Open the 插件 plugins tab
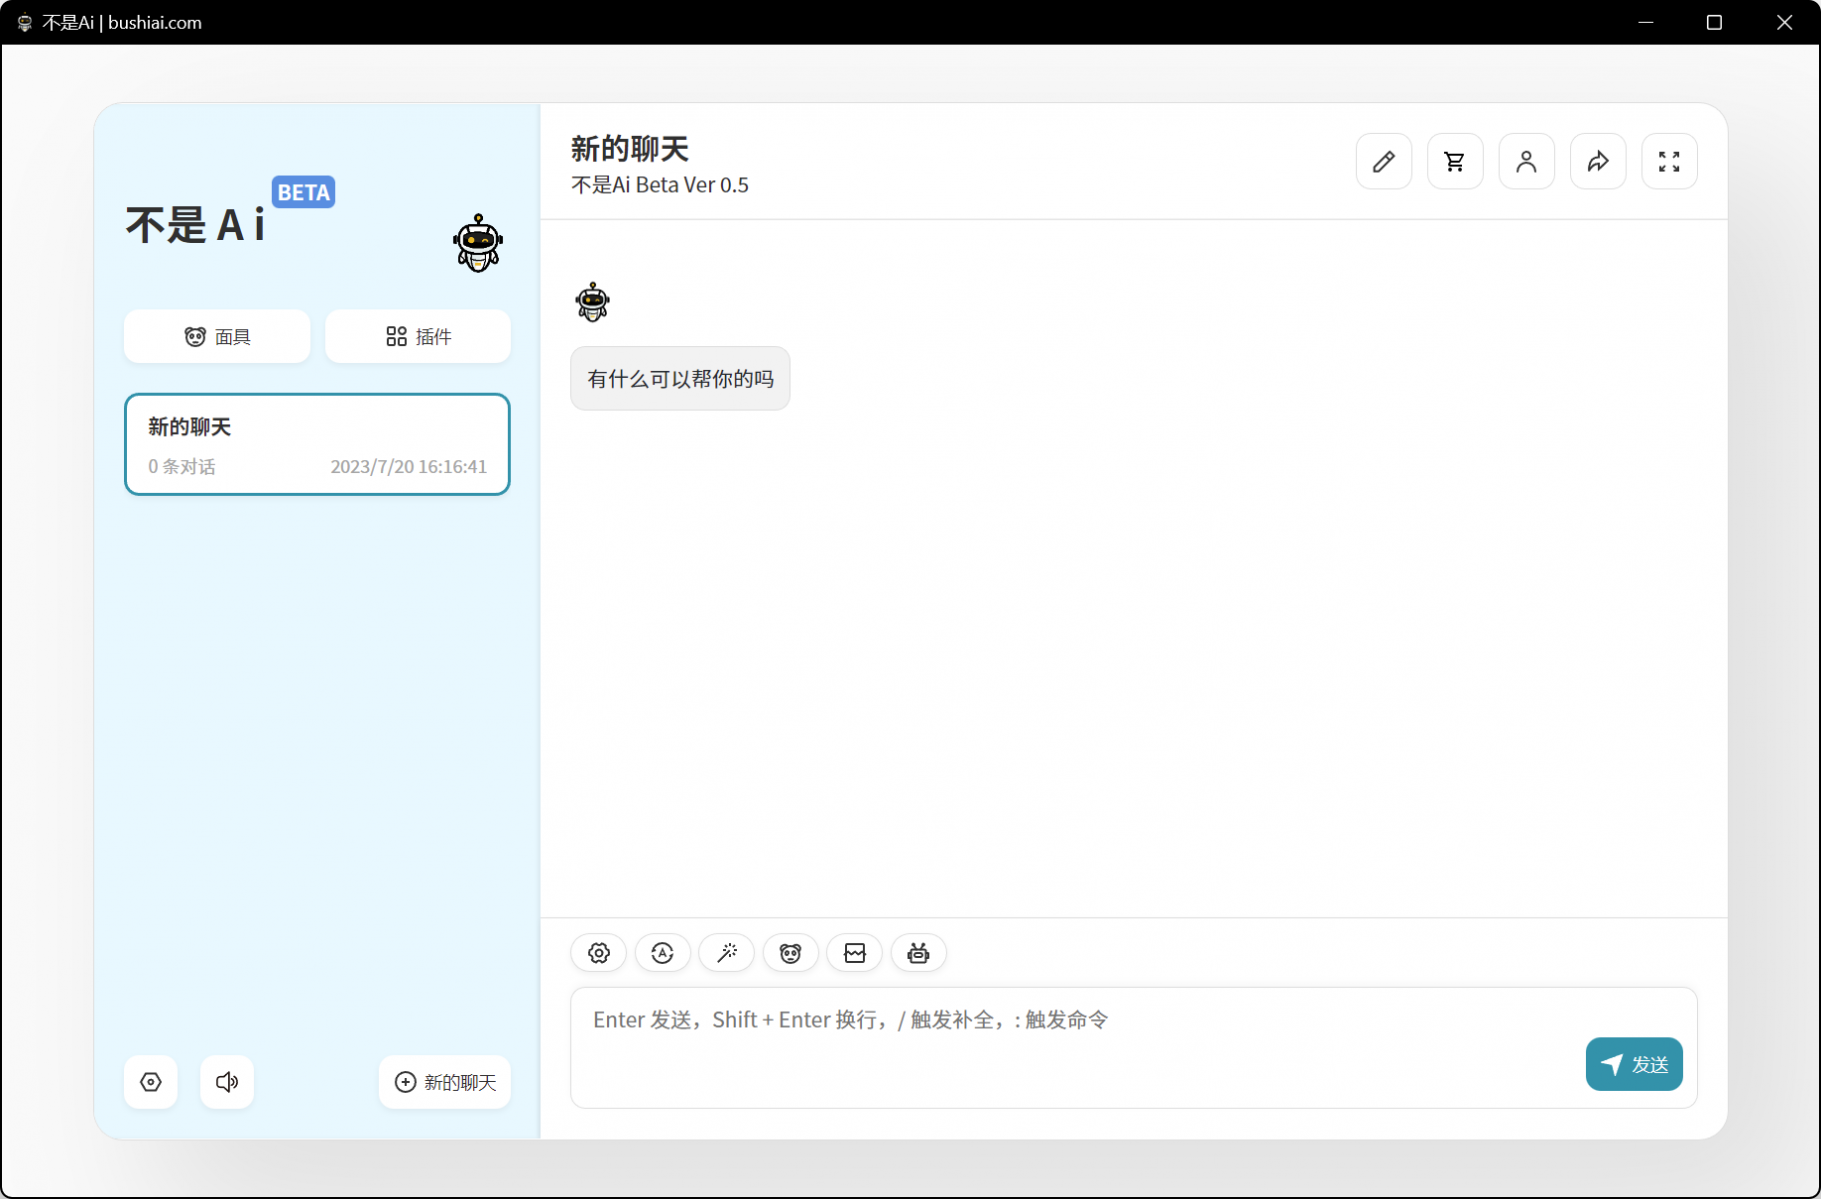The width and height of the screenshot is (1821, 1199). (x=418, y=337)
